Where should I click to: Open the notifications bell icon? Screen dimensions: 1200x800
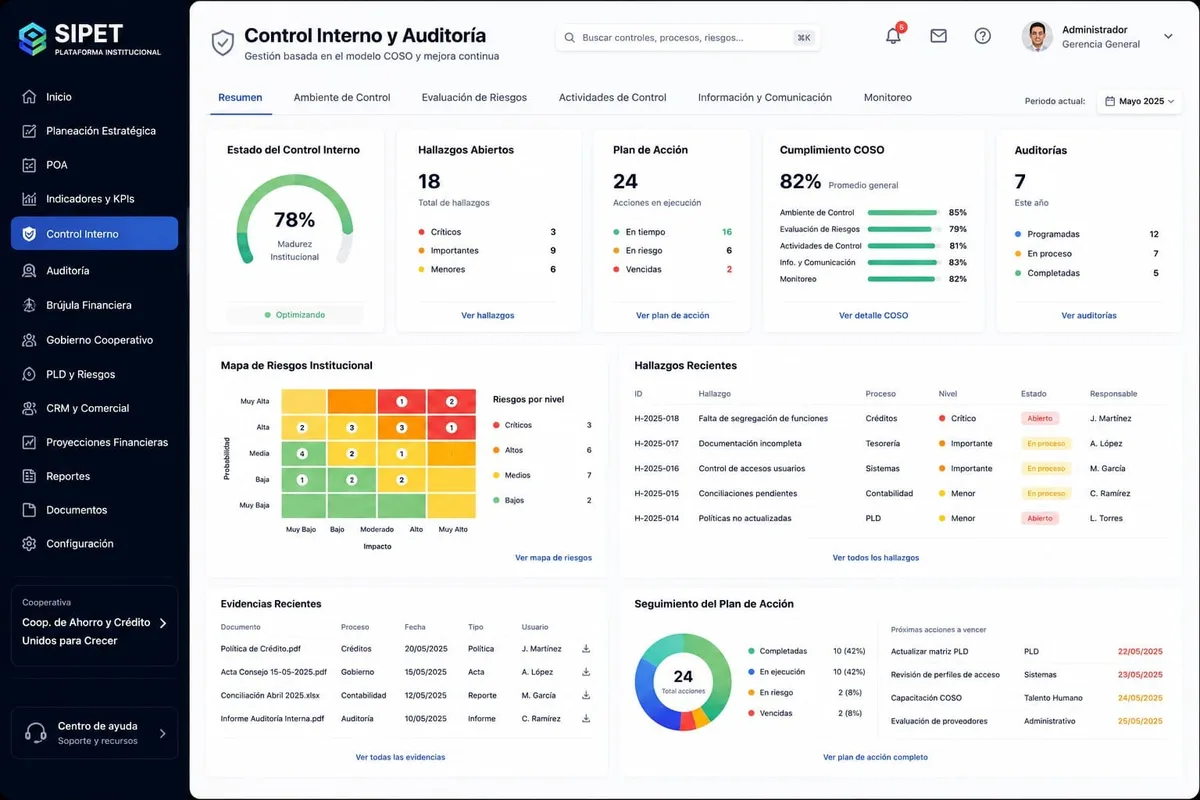(x=893, y=36)
